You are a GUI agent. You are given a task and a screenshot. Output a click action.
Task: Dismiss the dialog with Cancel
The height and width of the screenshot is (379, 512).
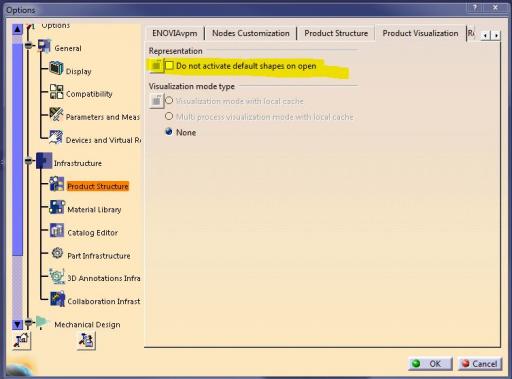(x=480, y=363)
